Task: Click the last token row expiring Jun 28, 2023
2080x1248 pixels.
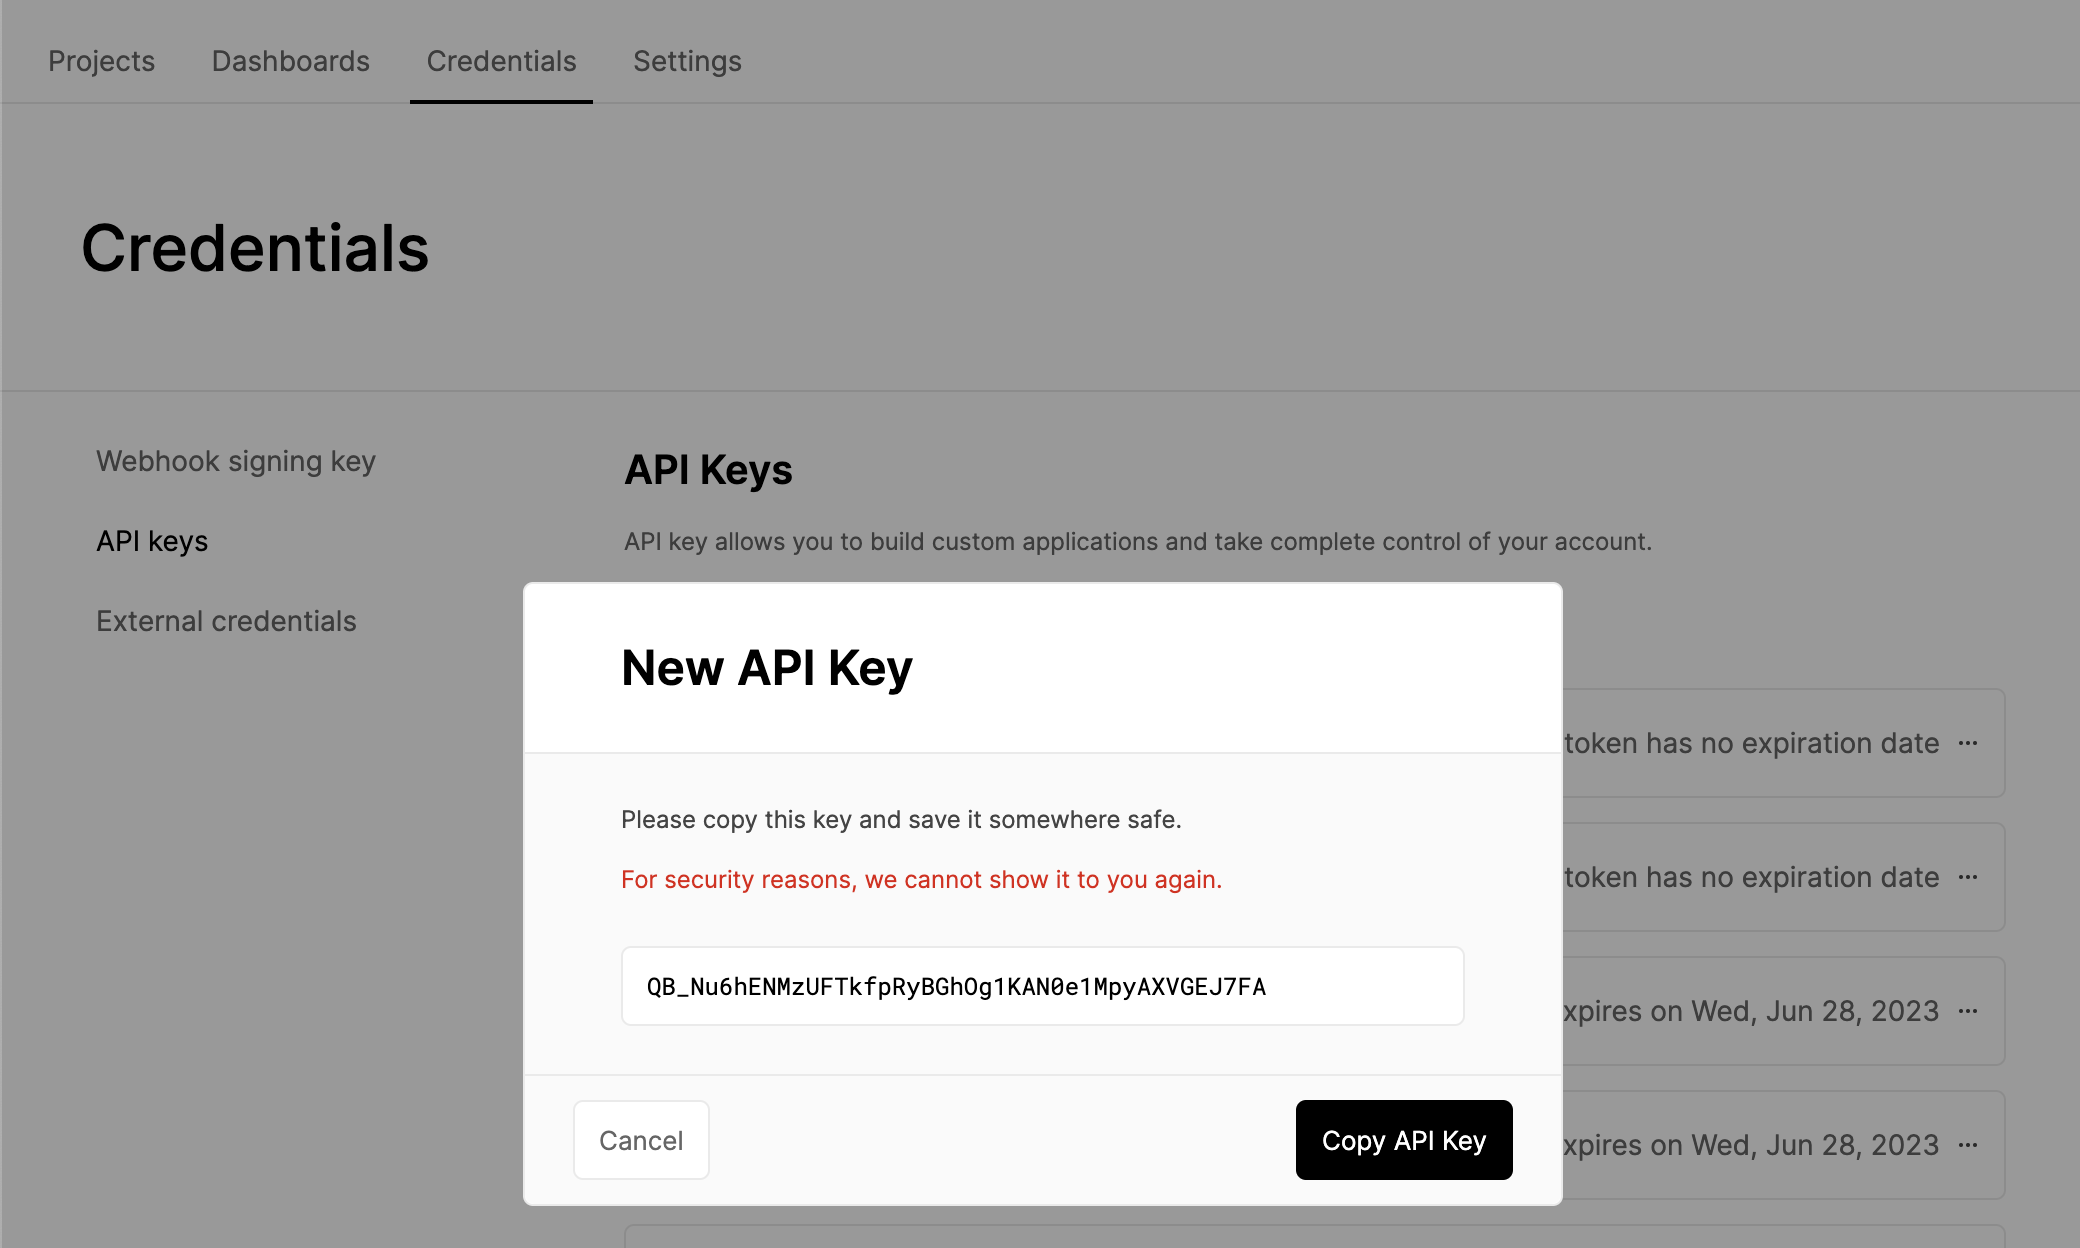Action: [1784, 1145]
